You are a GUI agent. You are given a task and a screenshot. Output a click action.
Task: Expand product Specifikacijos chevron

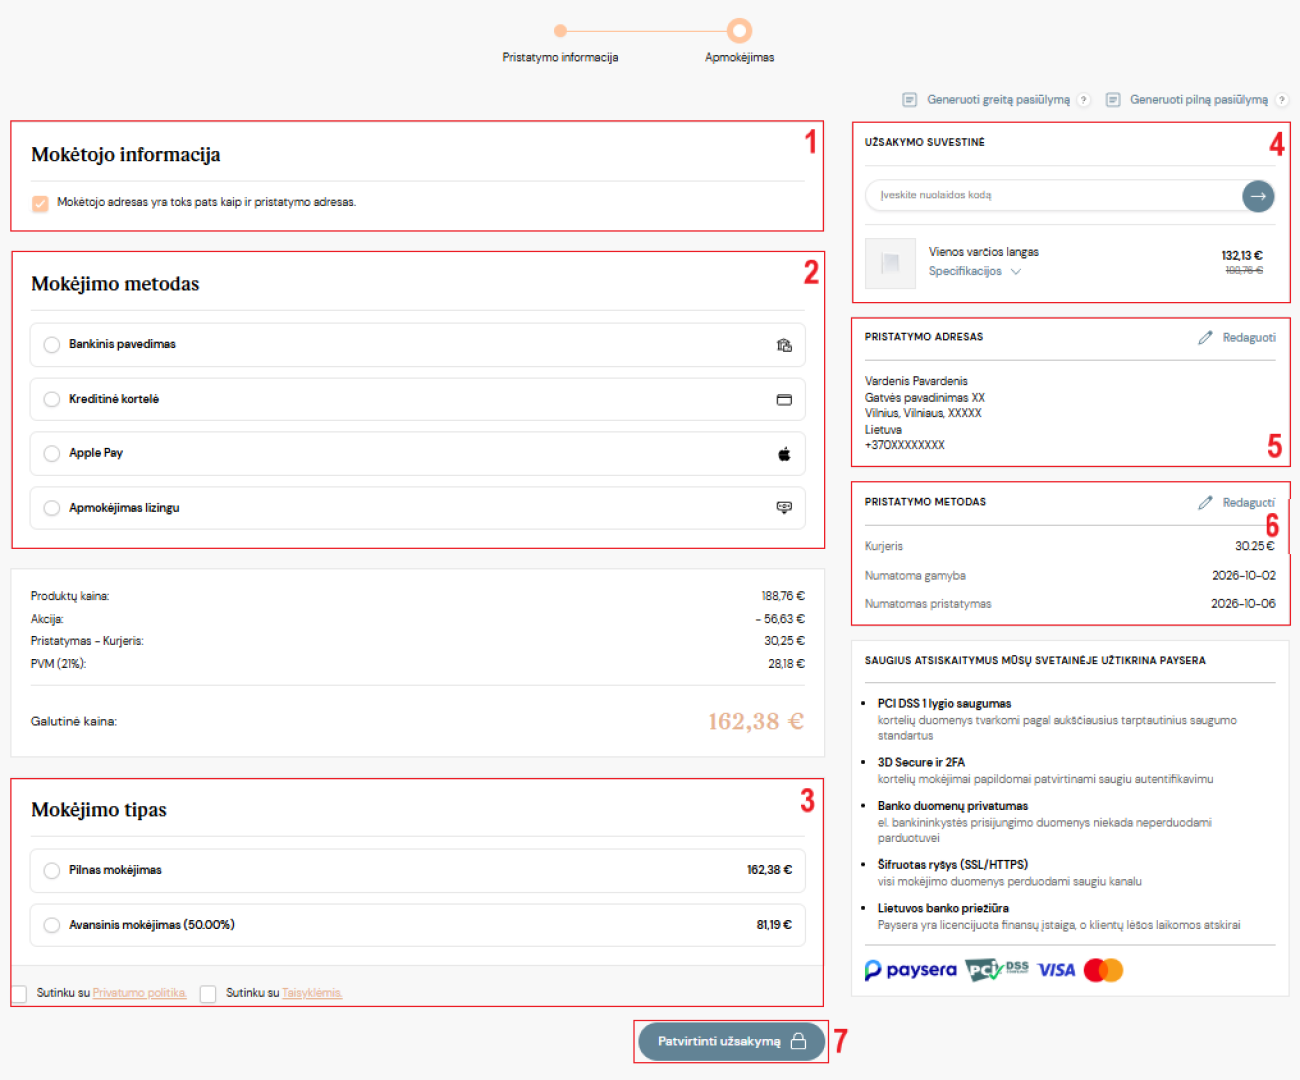coord(1016,272)
